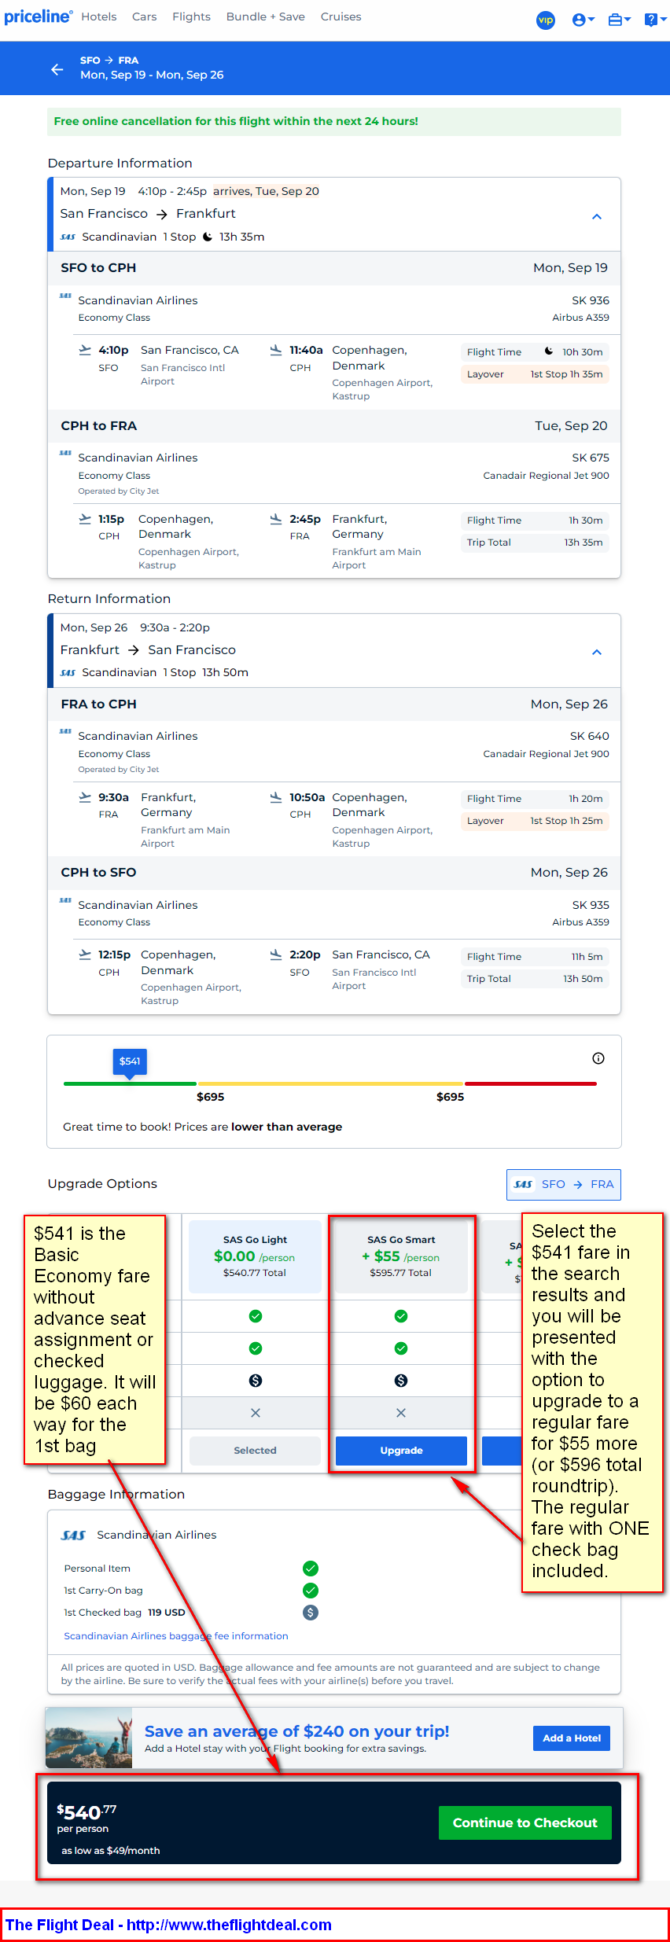Click the free online cancellation banner
Screen dimensions: 670x1942
334,121
